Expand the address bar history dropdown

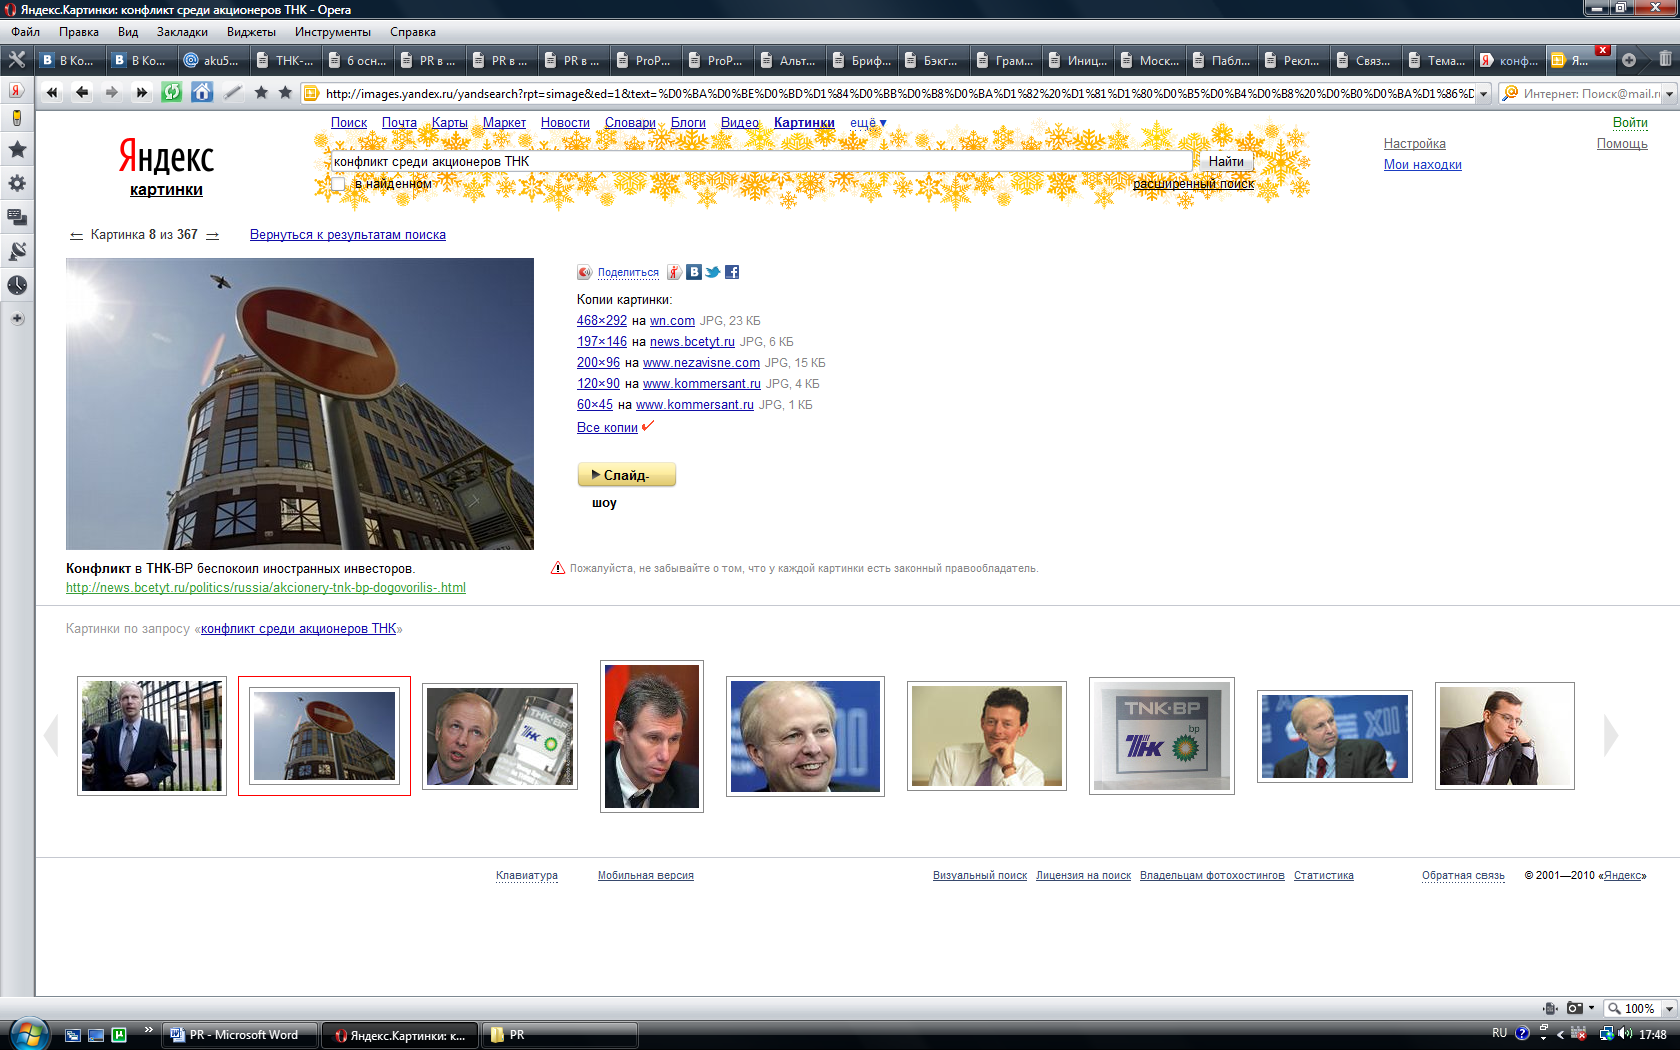tap(1484, 93)
